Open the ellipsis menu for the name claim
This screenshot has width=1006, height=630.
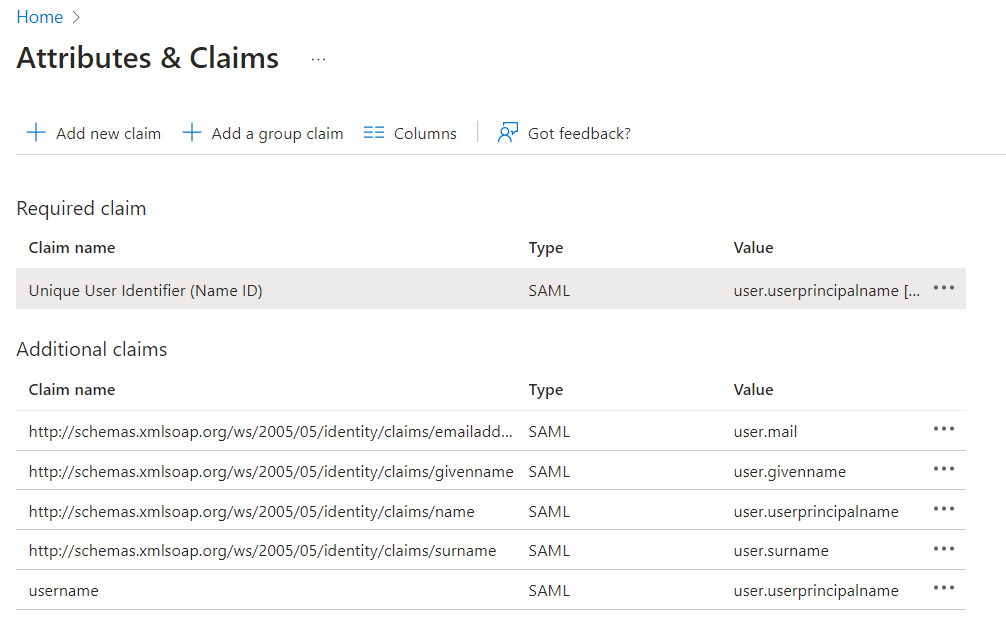click(943, 510)
